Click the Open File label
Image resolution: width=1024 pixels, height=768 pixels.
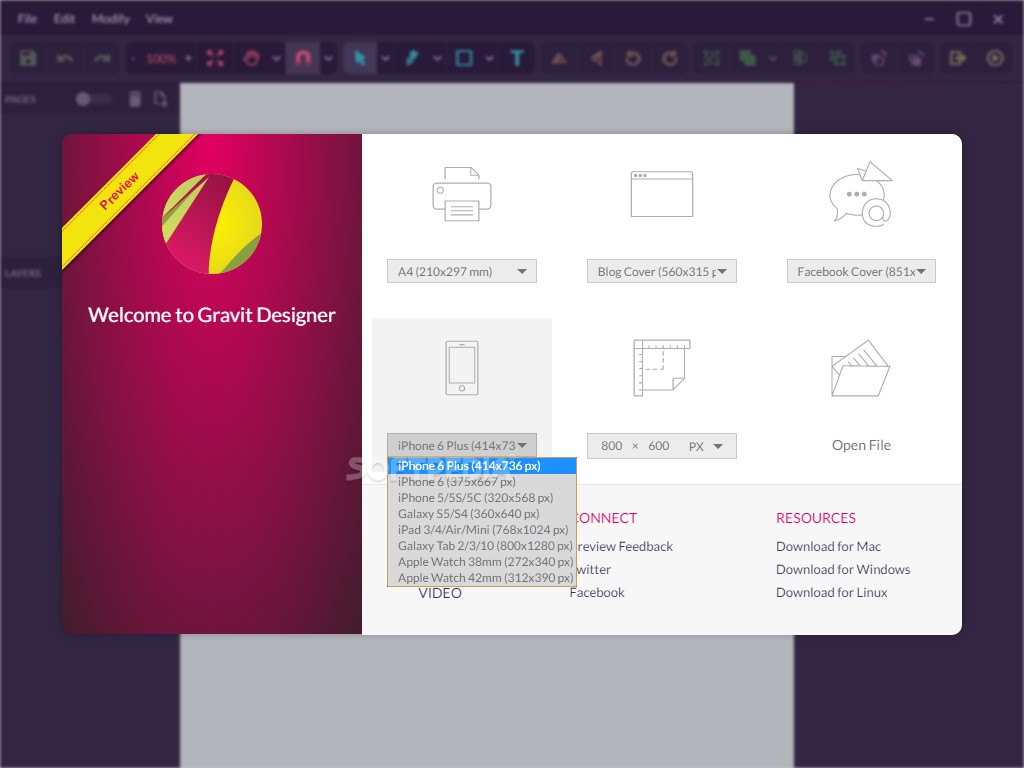pyautogui.click(x=861, y=445)
